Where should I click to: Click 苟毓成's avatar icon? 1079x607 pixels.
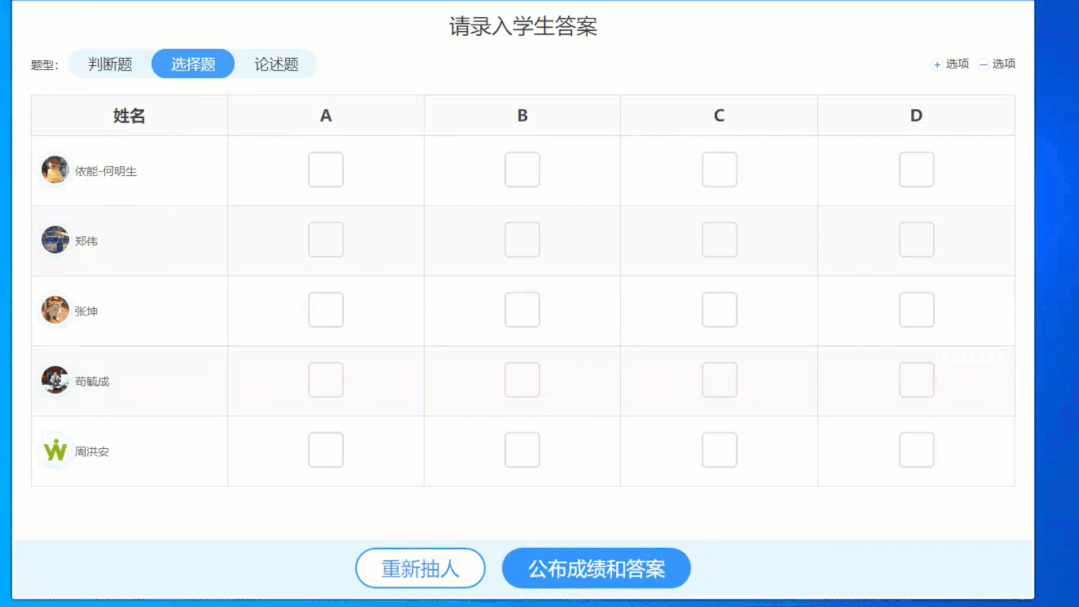point(55,380)
